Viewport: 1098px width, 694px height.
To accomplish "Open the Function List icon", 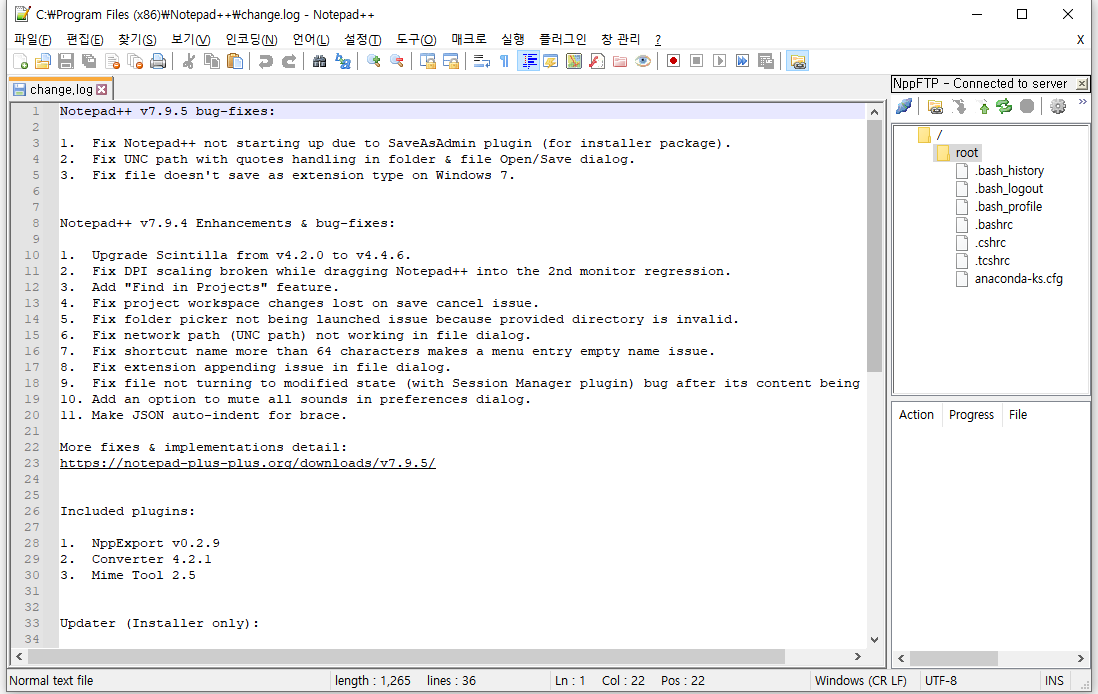I will coord(597,62).
